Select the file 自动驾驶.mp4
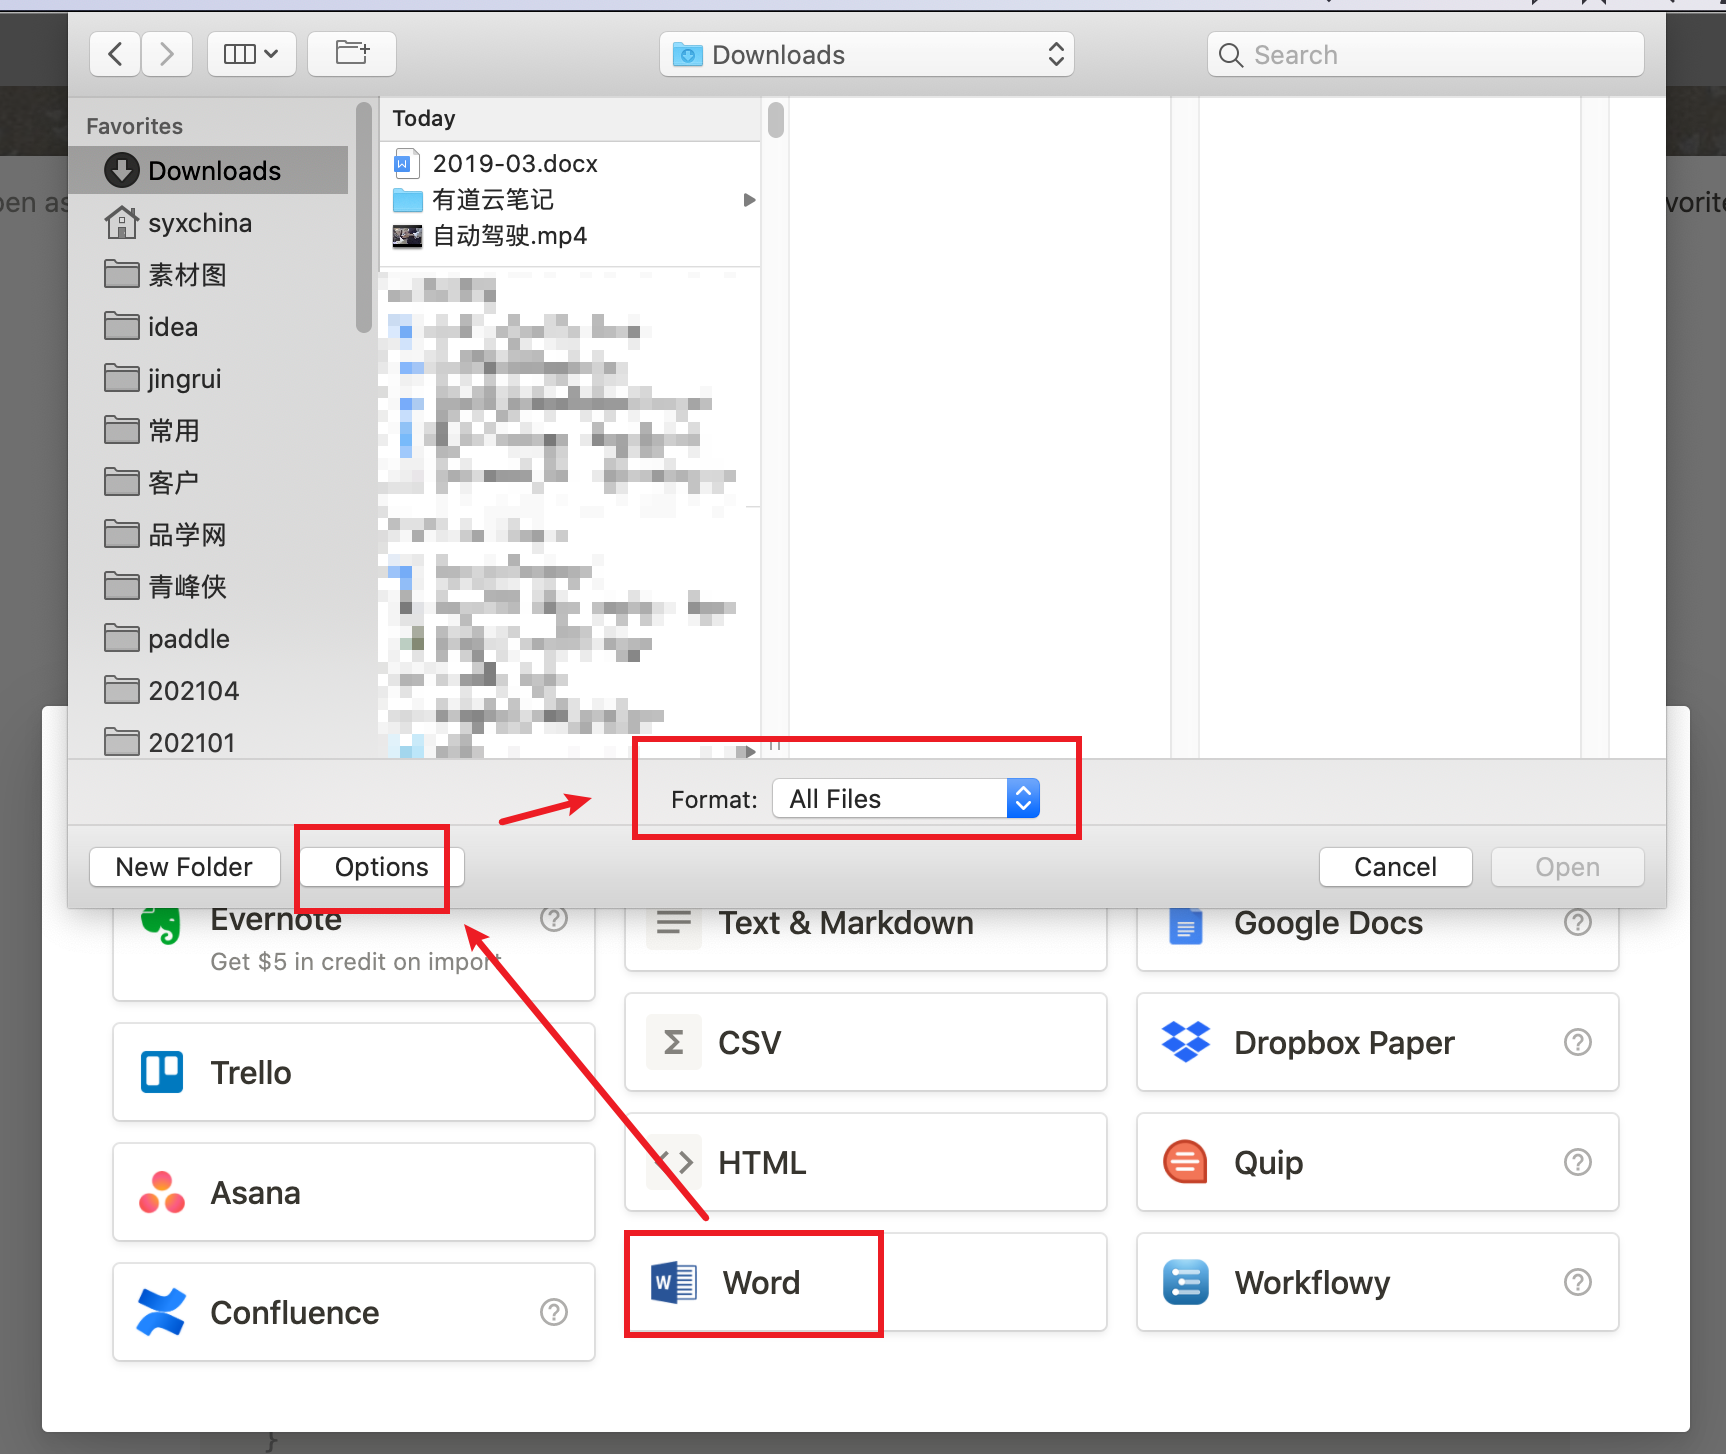1726x1454 pixels. pyautogui.click(x=570, y=235)
